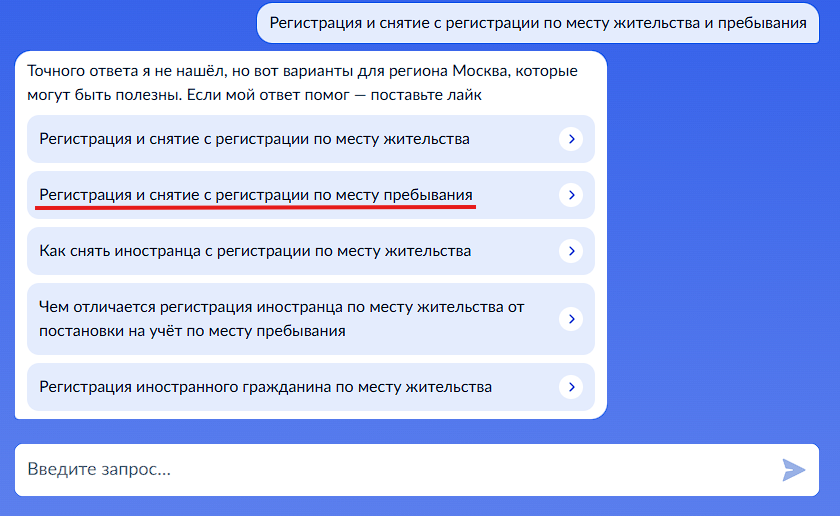Open 'Регистрация иностранного гражданина по месту жительства'
The width and height of the screenshot is (840, 516).
311,387
